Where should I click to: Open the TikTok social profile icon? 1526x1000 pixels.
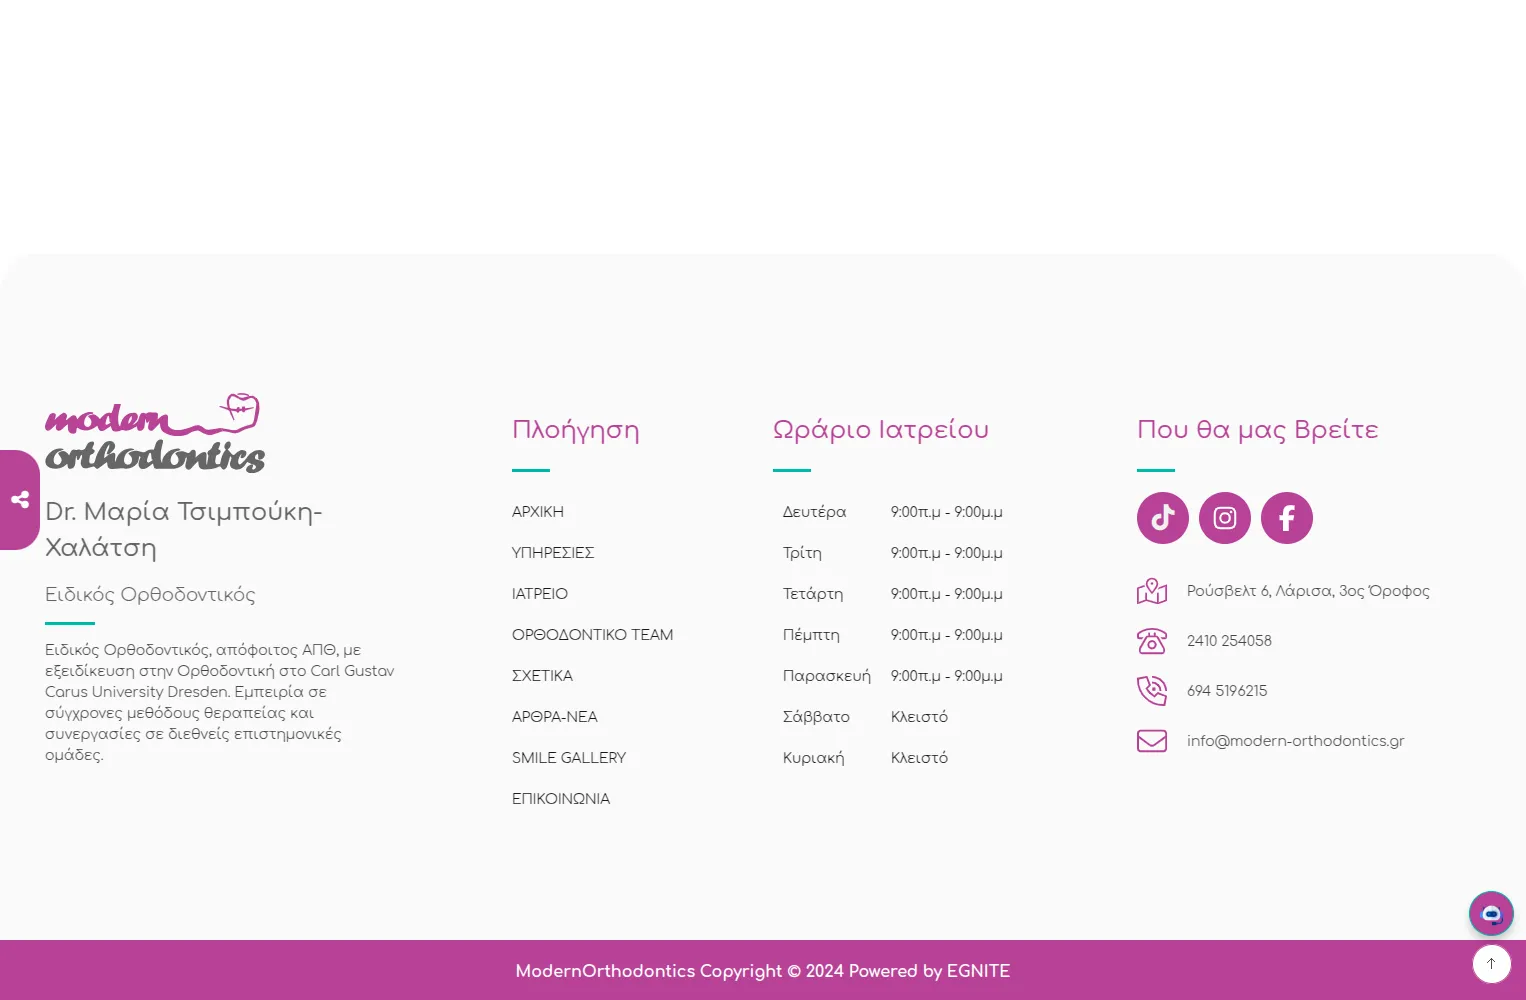[1162, 518]
